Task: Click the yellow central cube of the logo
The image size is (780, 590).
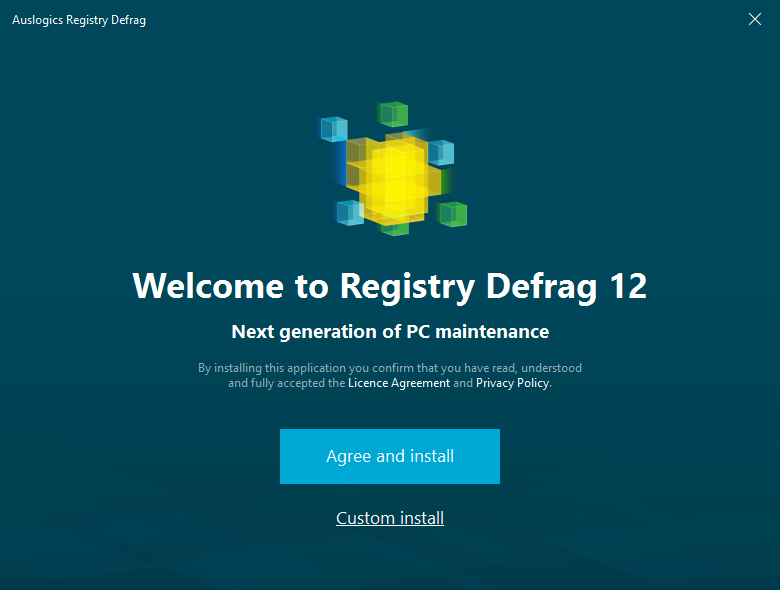Action: click(393, 179)
